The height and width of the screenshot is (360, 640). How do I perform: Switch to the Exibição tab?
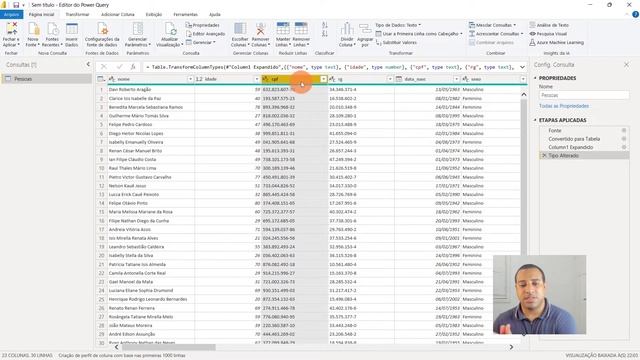[x=154, y=14]
